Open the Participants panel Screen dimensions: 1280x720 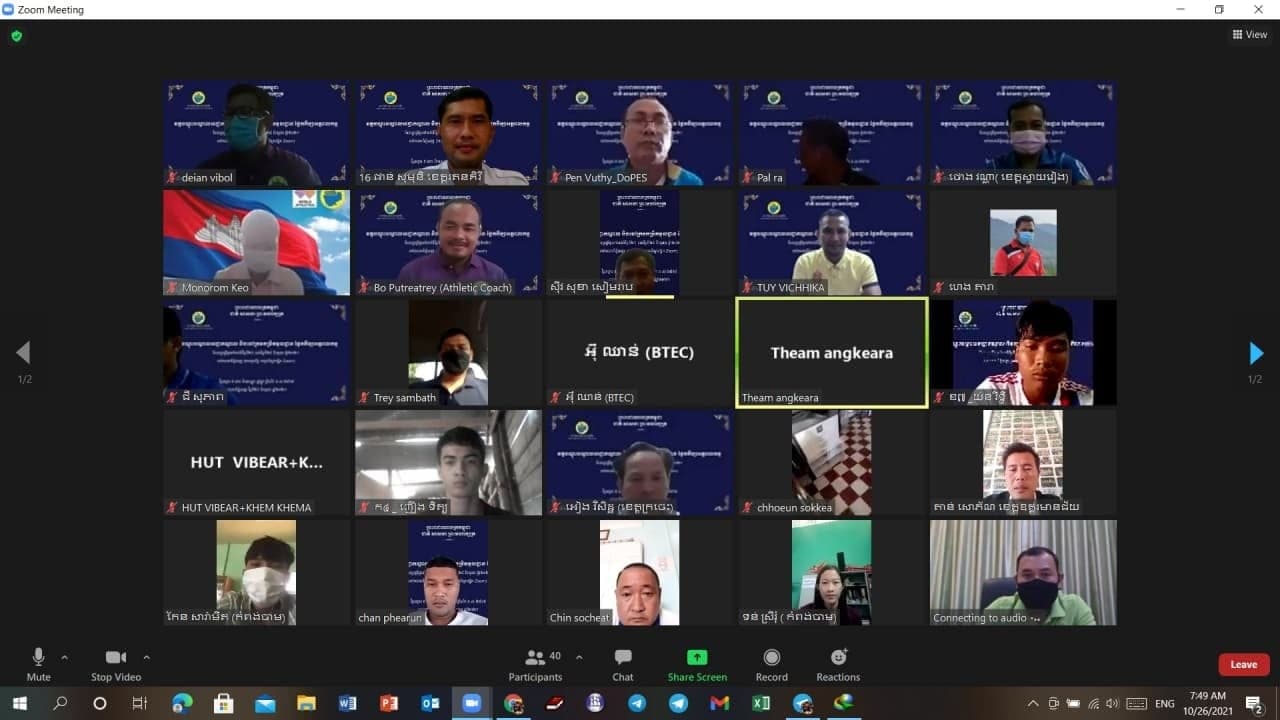[x=535, y=663]
